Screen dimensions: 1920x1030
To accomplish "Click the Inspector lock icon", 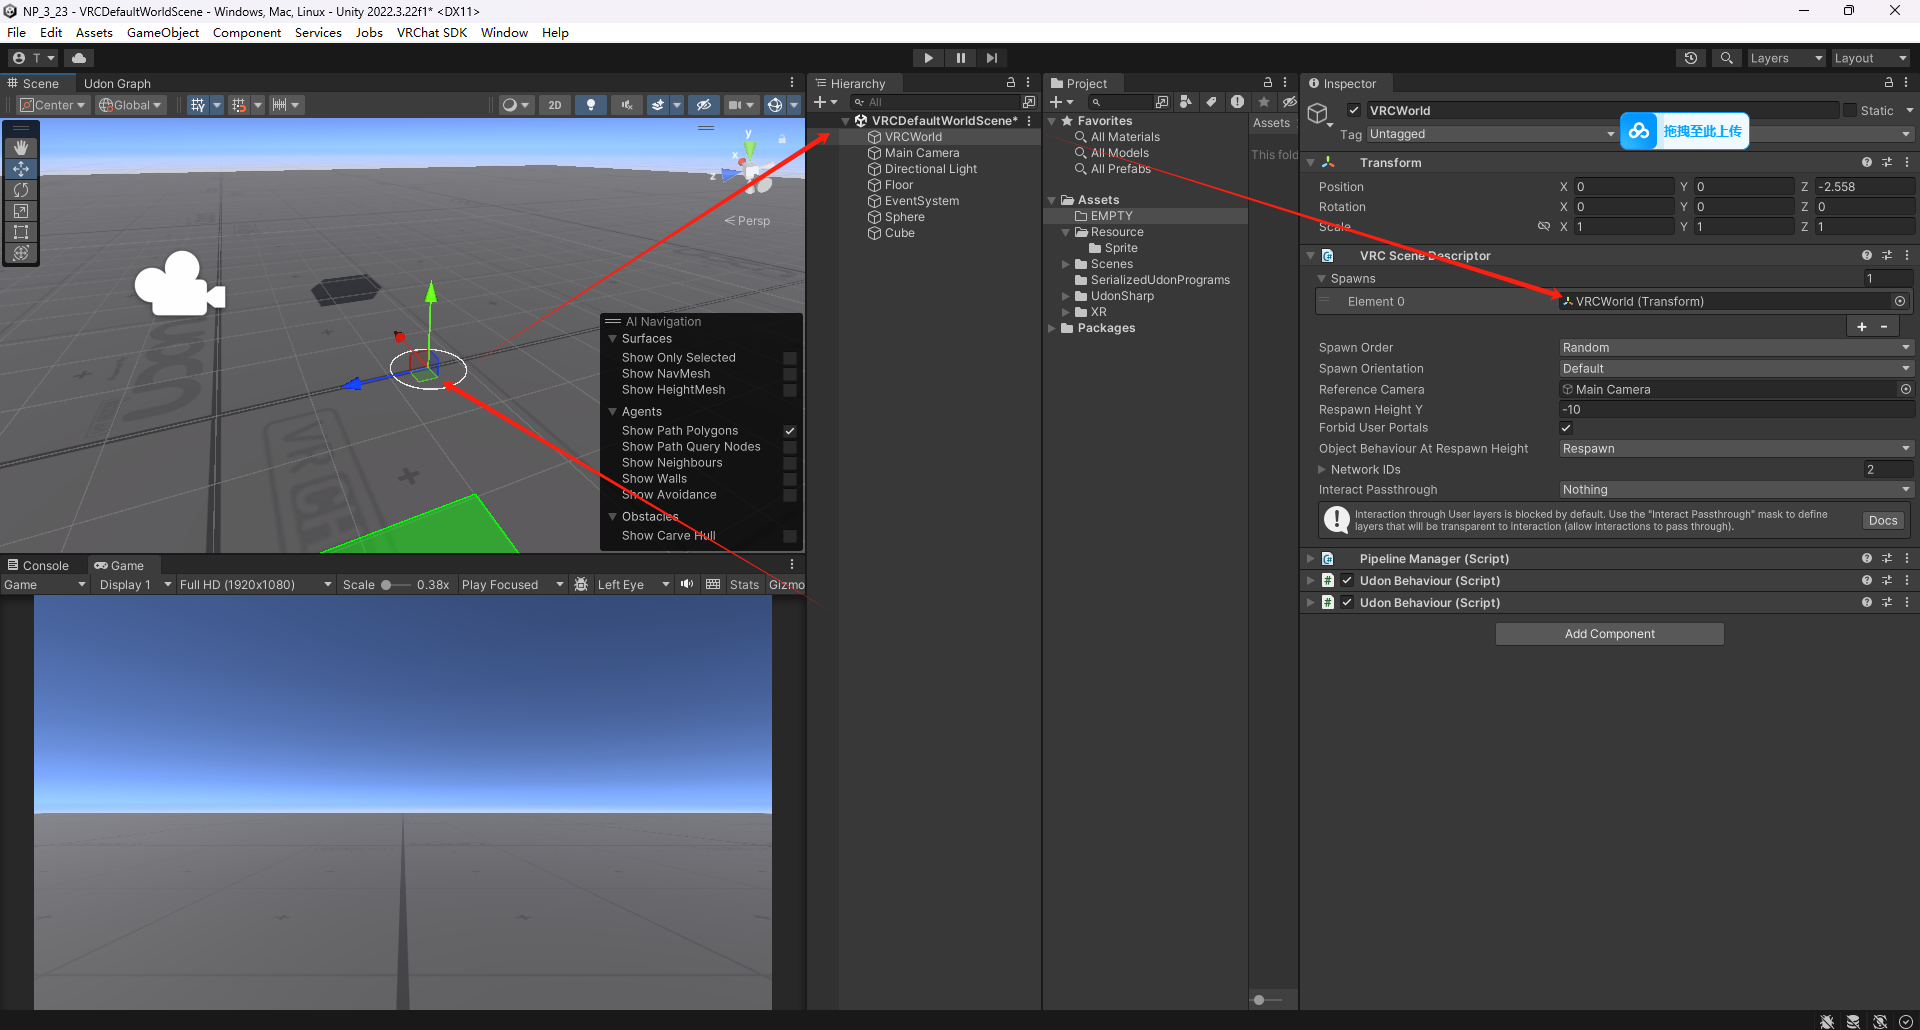I will (x=1889, y=83).
